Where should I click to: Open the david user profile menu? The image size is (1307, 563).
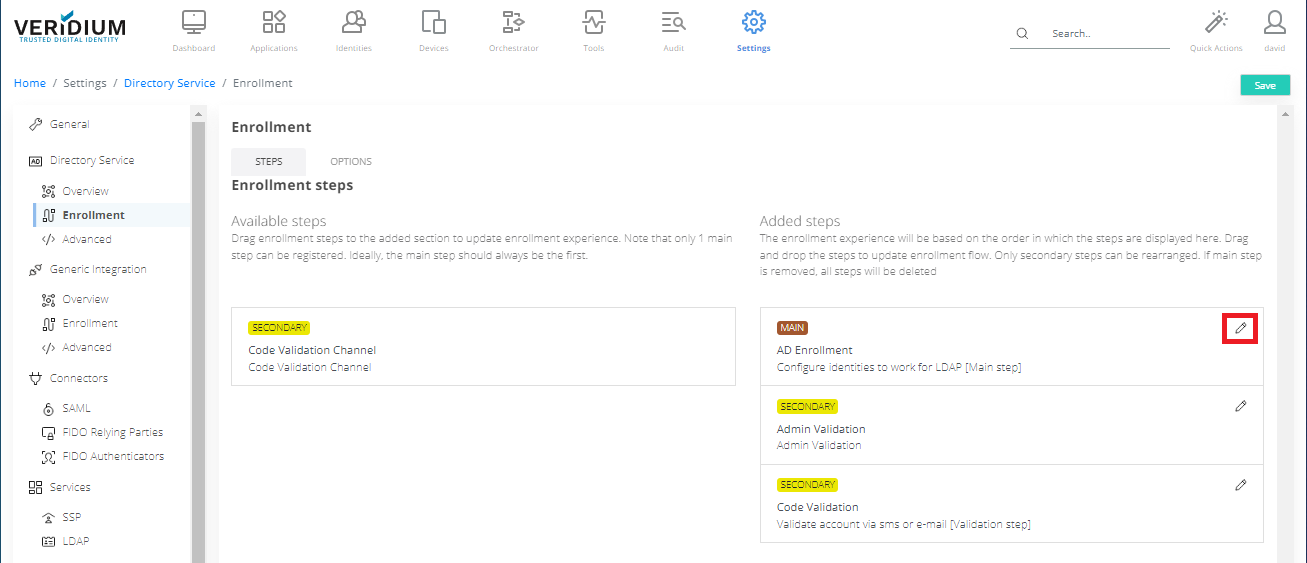point(1274,23)
